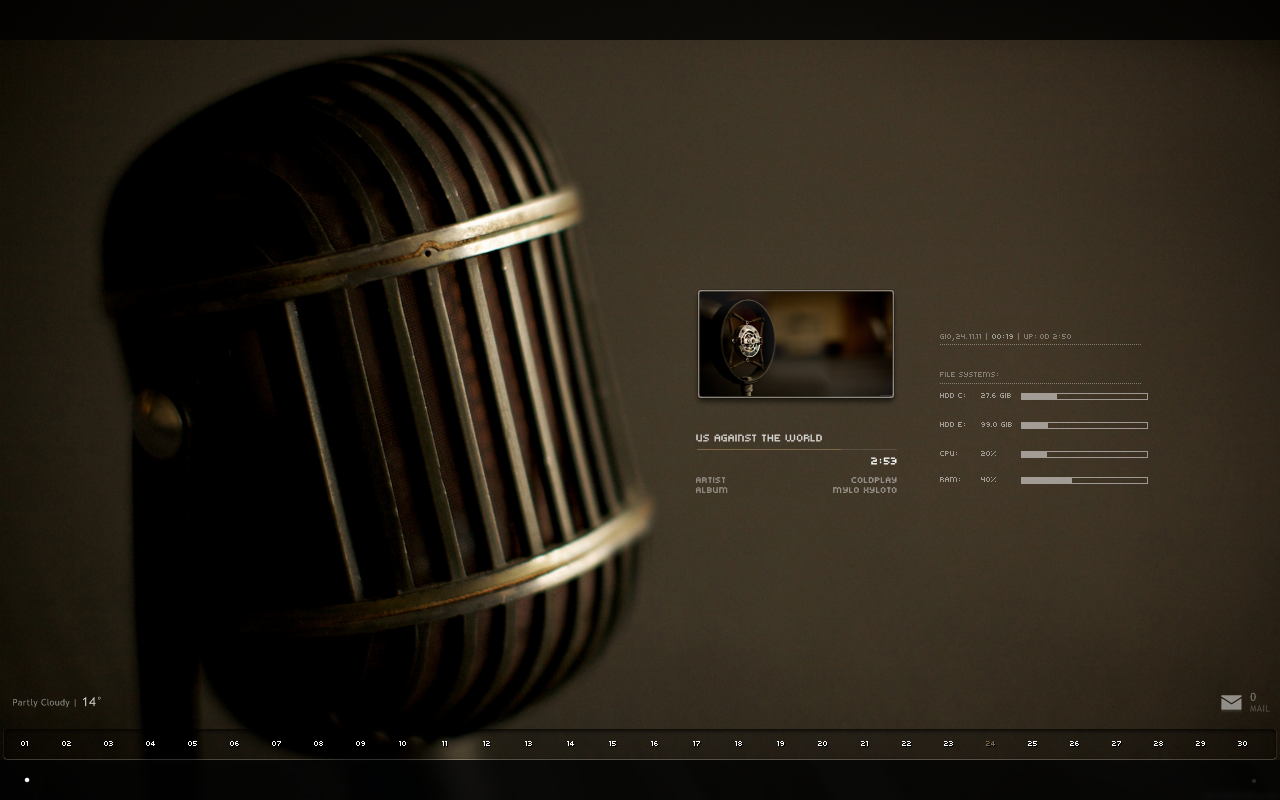Click the HDD C: usage bar
This screenshot has height=800, width=1280.
point(1084,396)
